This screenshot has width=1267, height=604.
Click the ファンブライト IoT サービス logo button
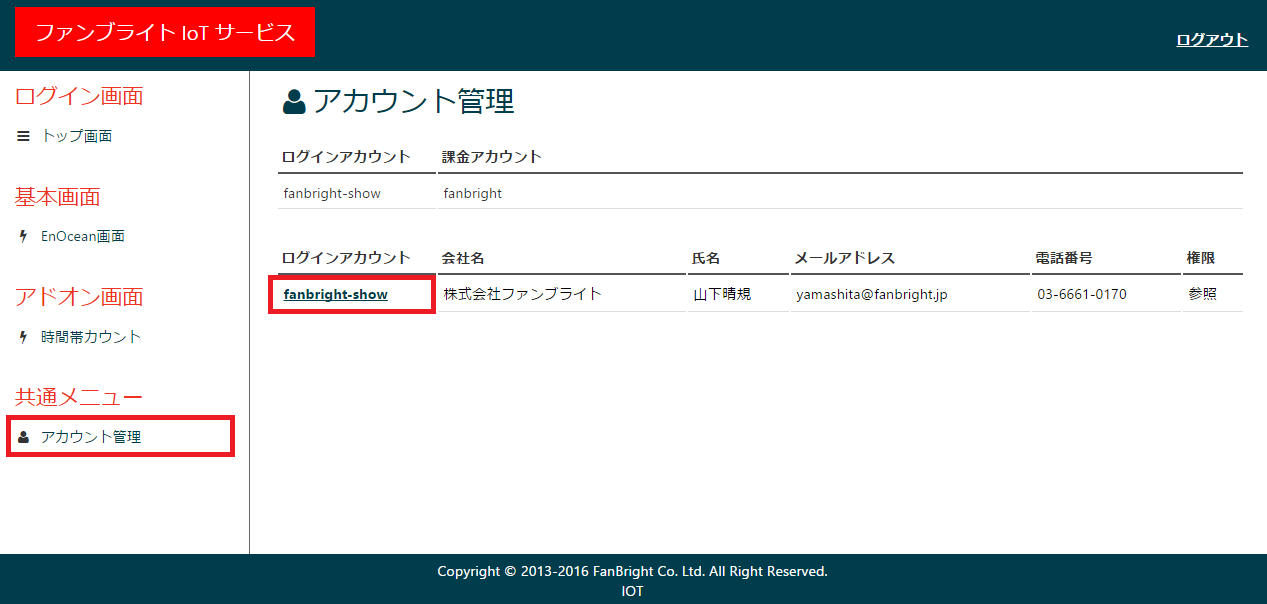click(165, 32)
